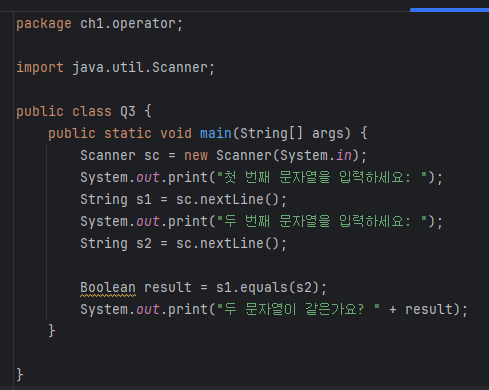Click the variable sc in the Scanner declaration
489x390 pixels.
[x=152, y=155]
